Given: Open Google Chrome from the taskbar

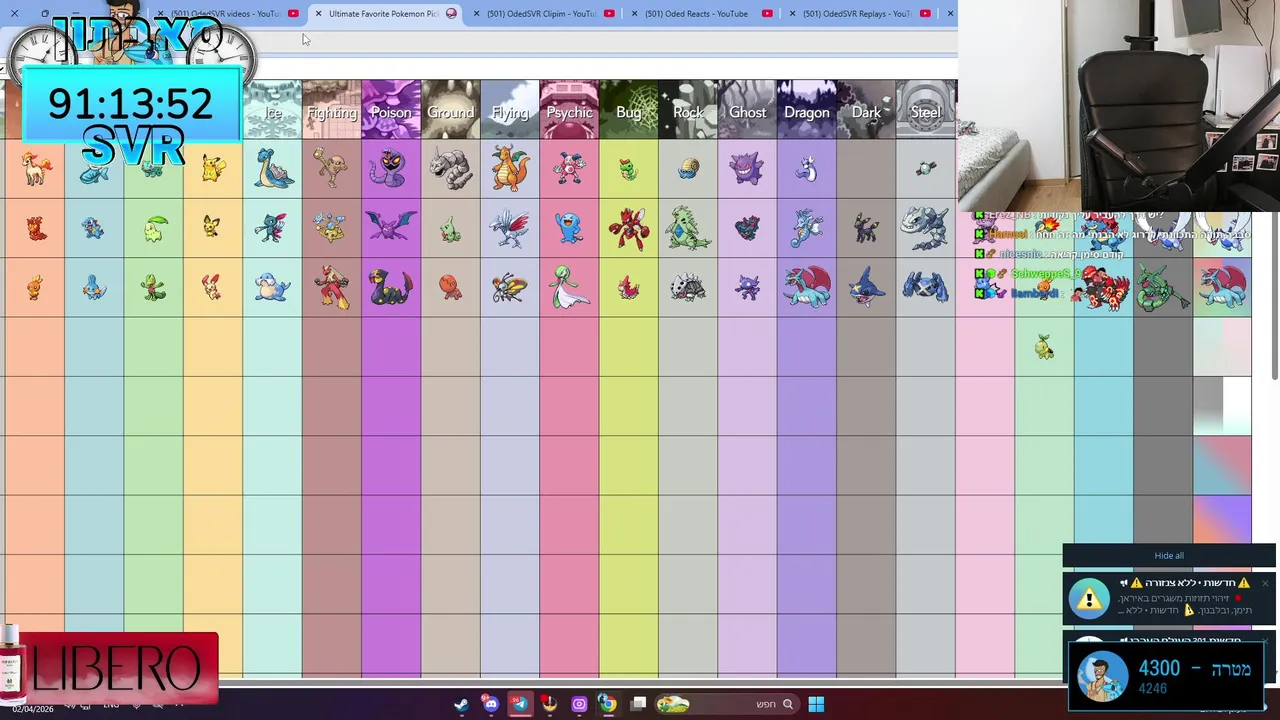Looking at the screenshot, I should [608, 704].
